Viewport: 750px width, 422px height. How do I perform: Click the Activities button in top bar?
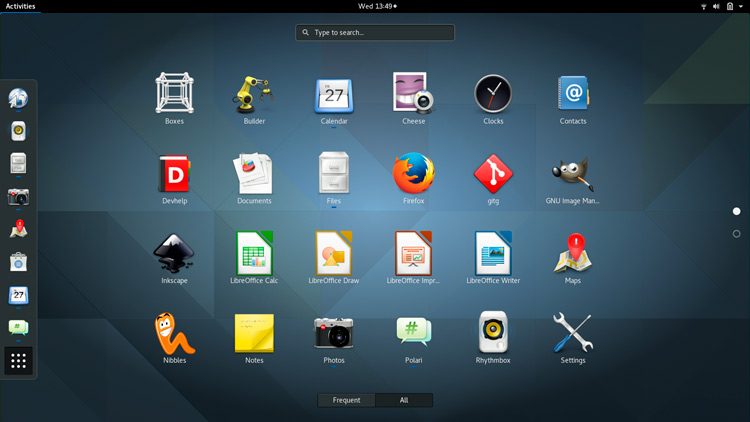(x=20, y=6)
